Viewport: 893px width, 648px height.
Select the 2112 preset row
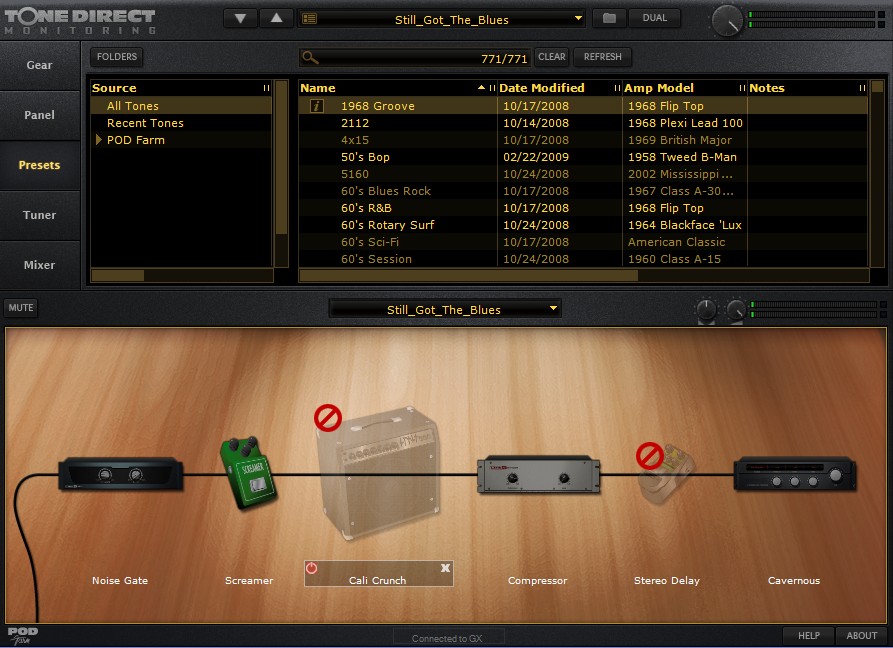coord(583,123)
